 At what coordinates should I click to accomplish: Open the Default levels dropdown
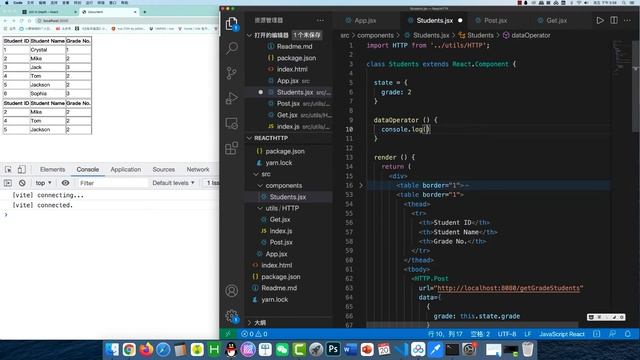pyautogui.click(x=173, y=183)
